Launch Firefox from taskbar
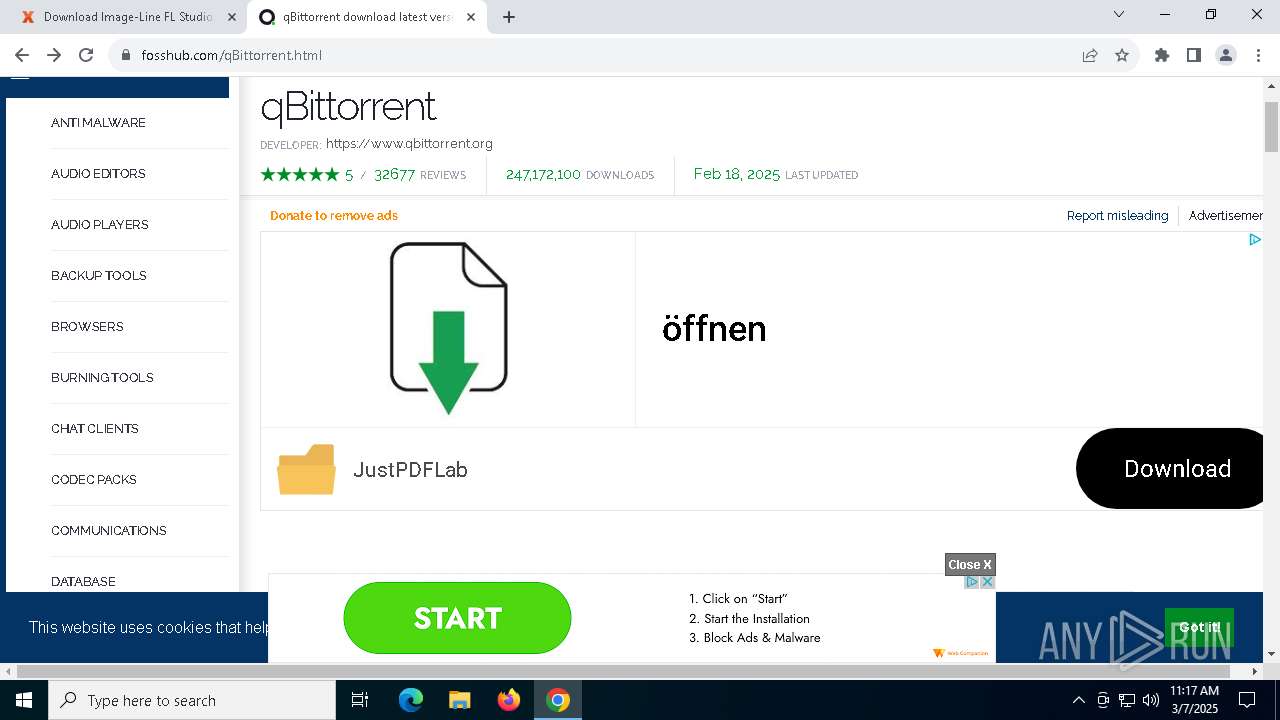The height and width of the screenshot is (720, 1280). click(509, 700)
